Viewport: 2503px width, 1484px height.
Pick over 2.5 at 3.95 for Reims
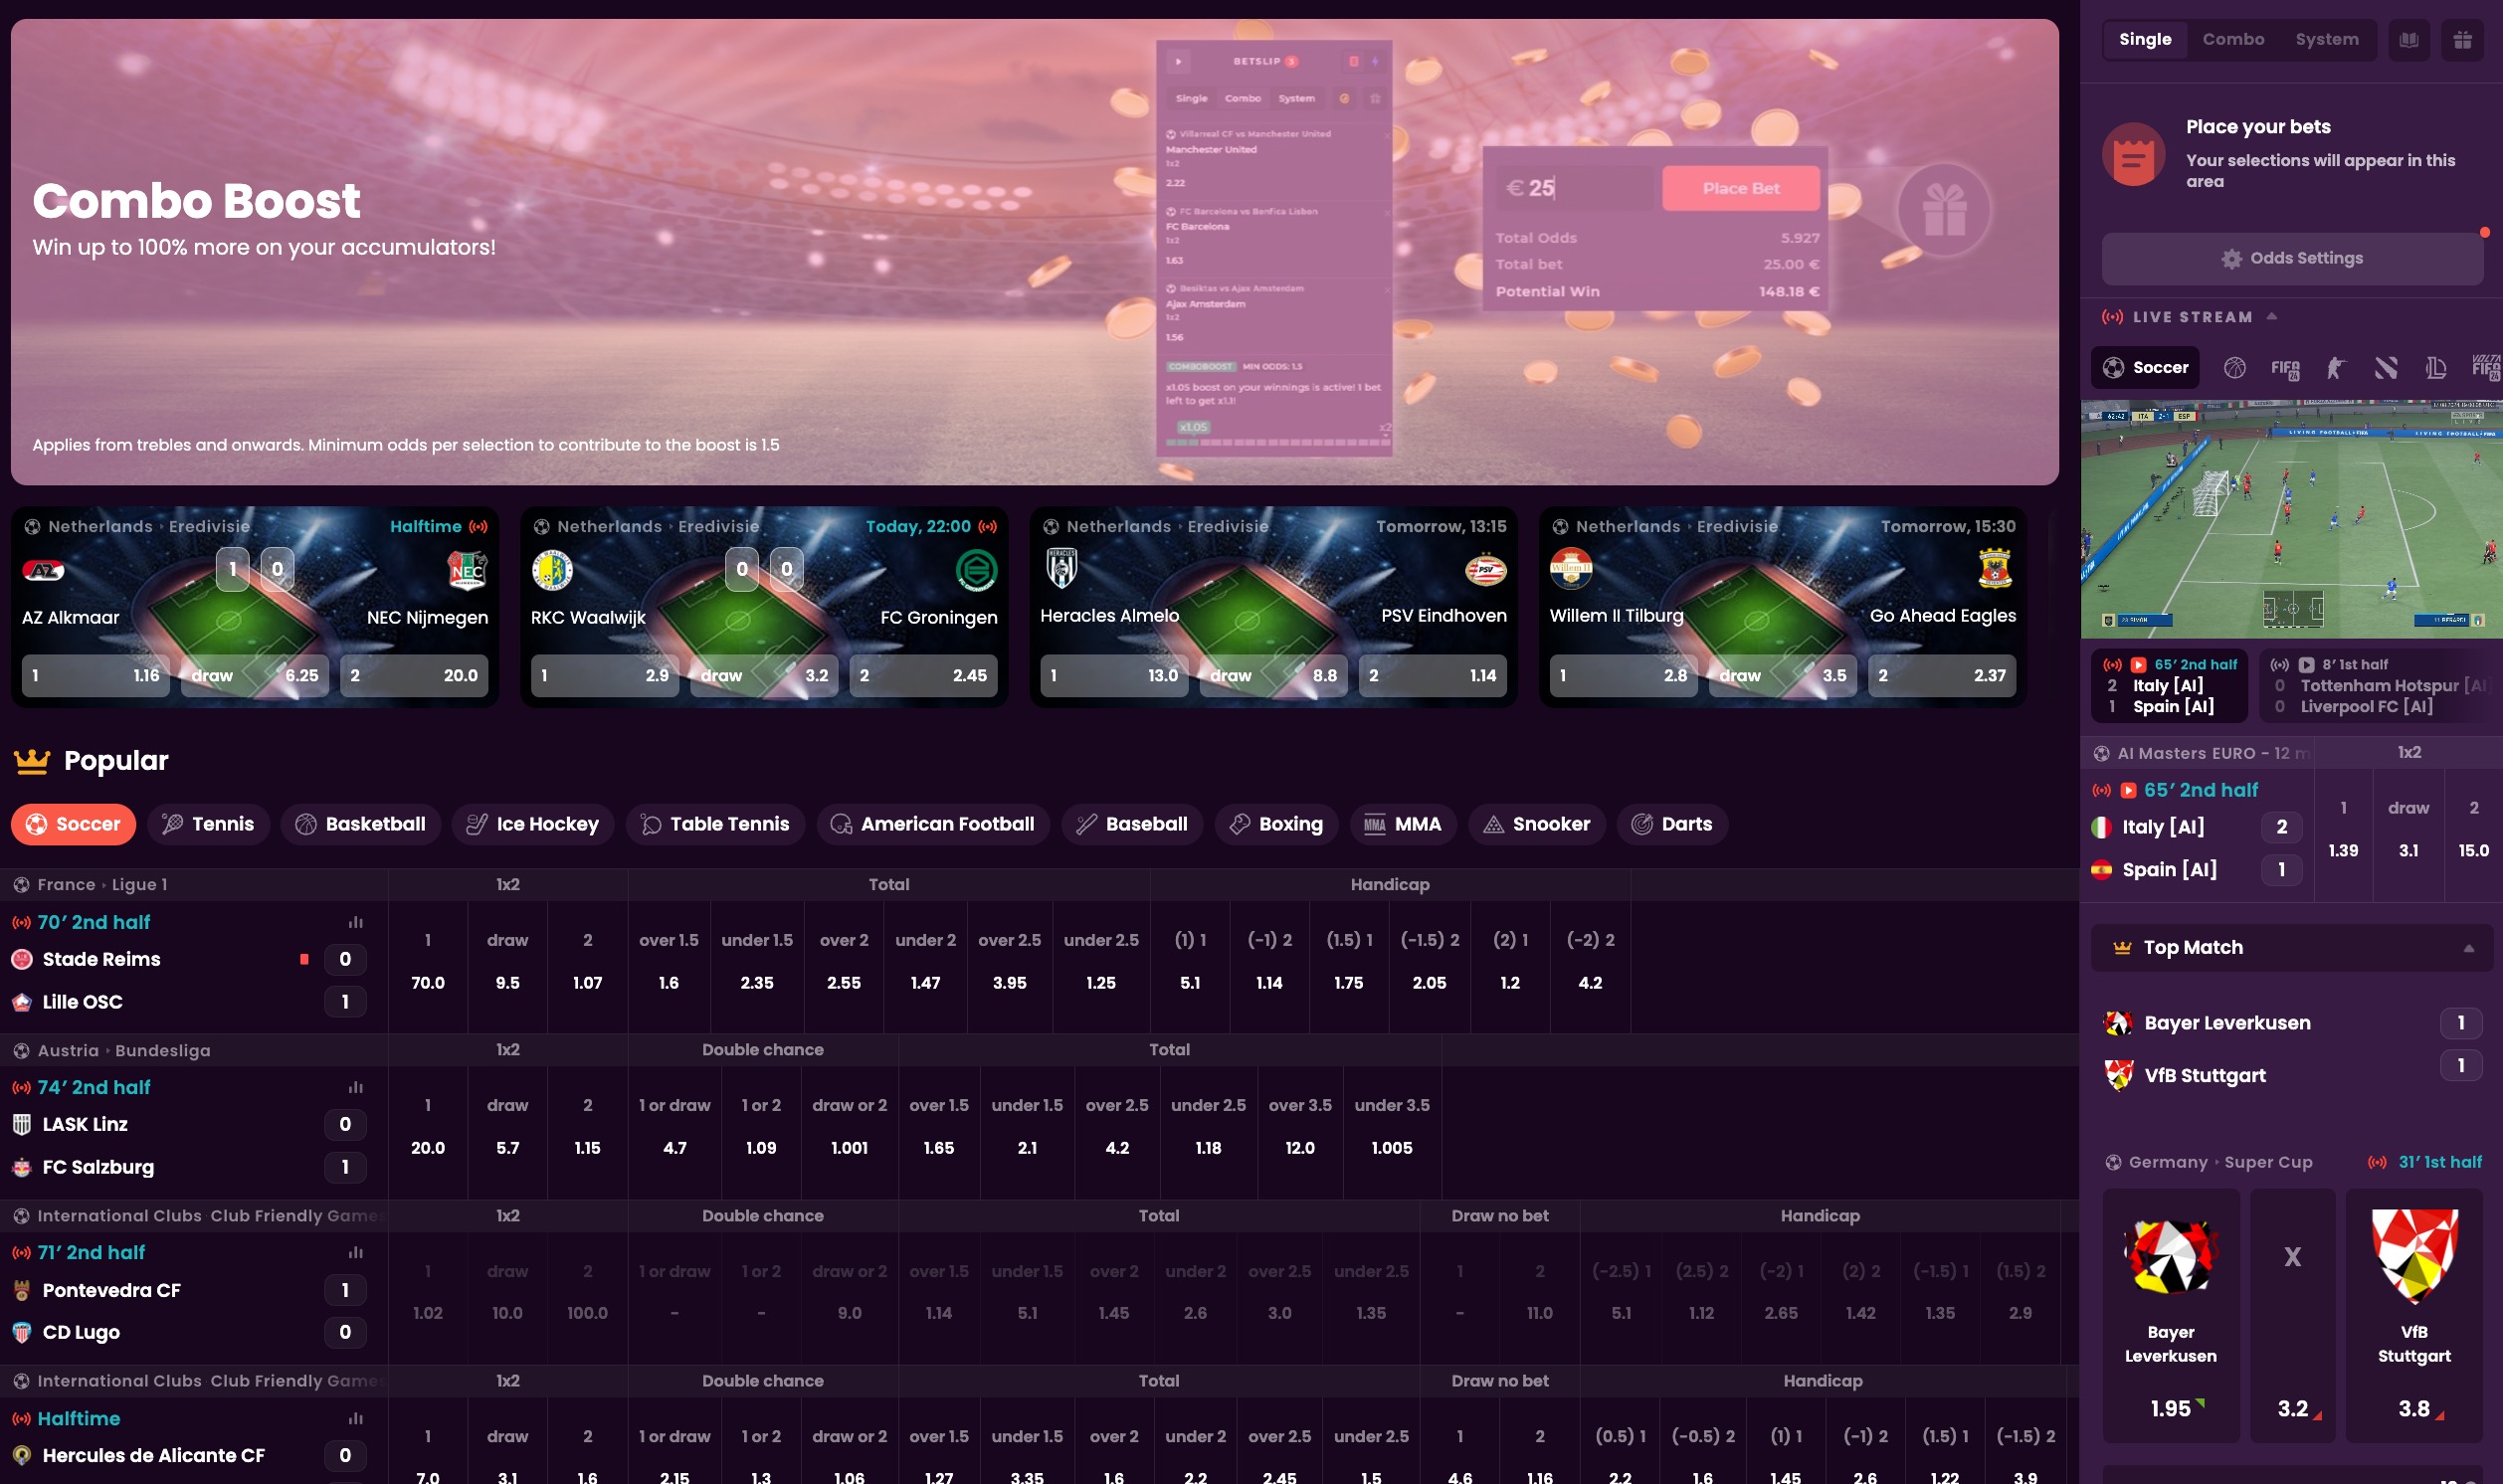pyautogui.click(x=1009, y=967)
